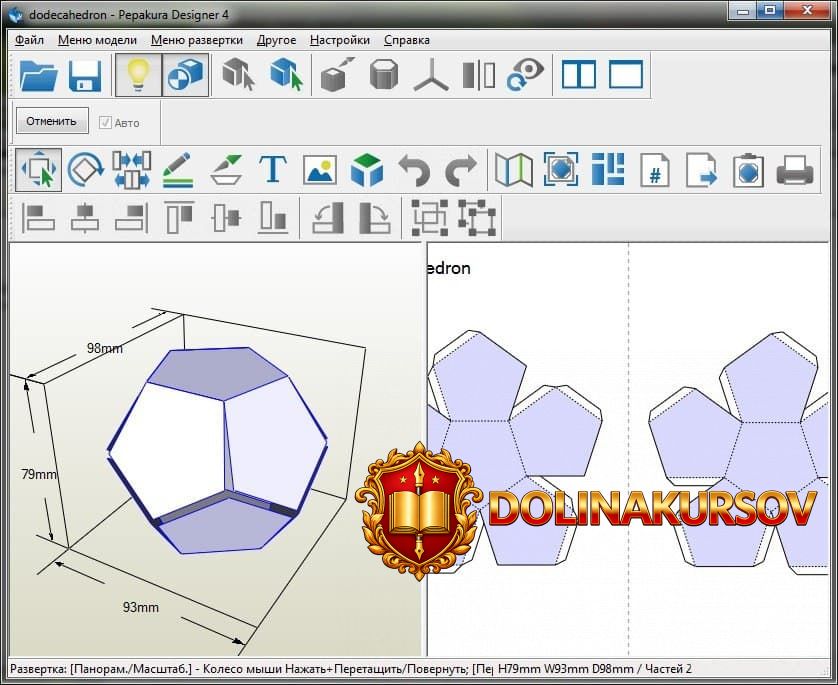Open the Настройки menu
The image size is (838, 685).
click(339, 40)
